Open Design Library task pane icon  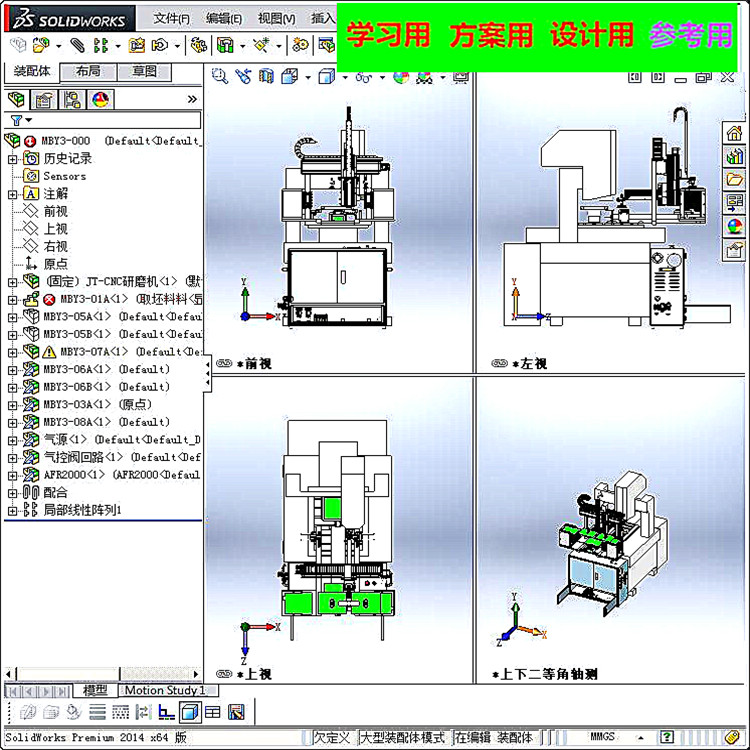[734, 156]
